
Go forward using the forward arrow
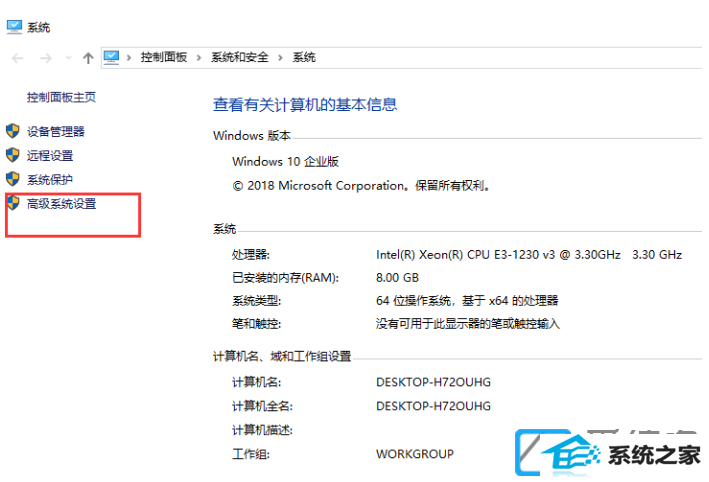pyautogui.click(x=46, y=58)
